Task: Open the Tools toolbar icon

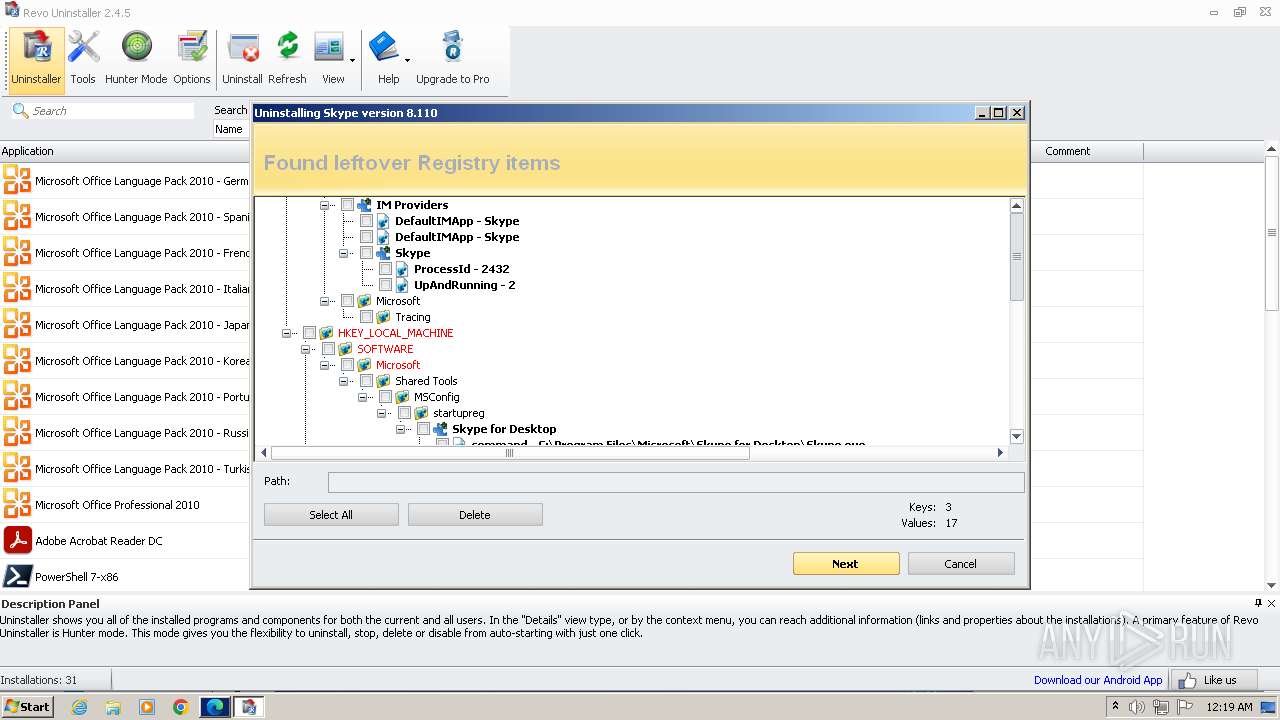Action: pyautogui.click(x=83, y=59)
